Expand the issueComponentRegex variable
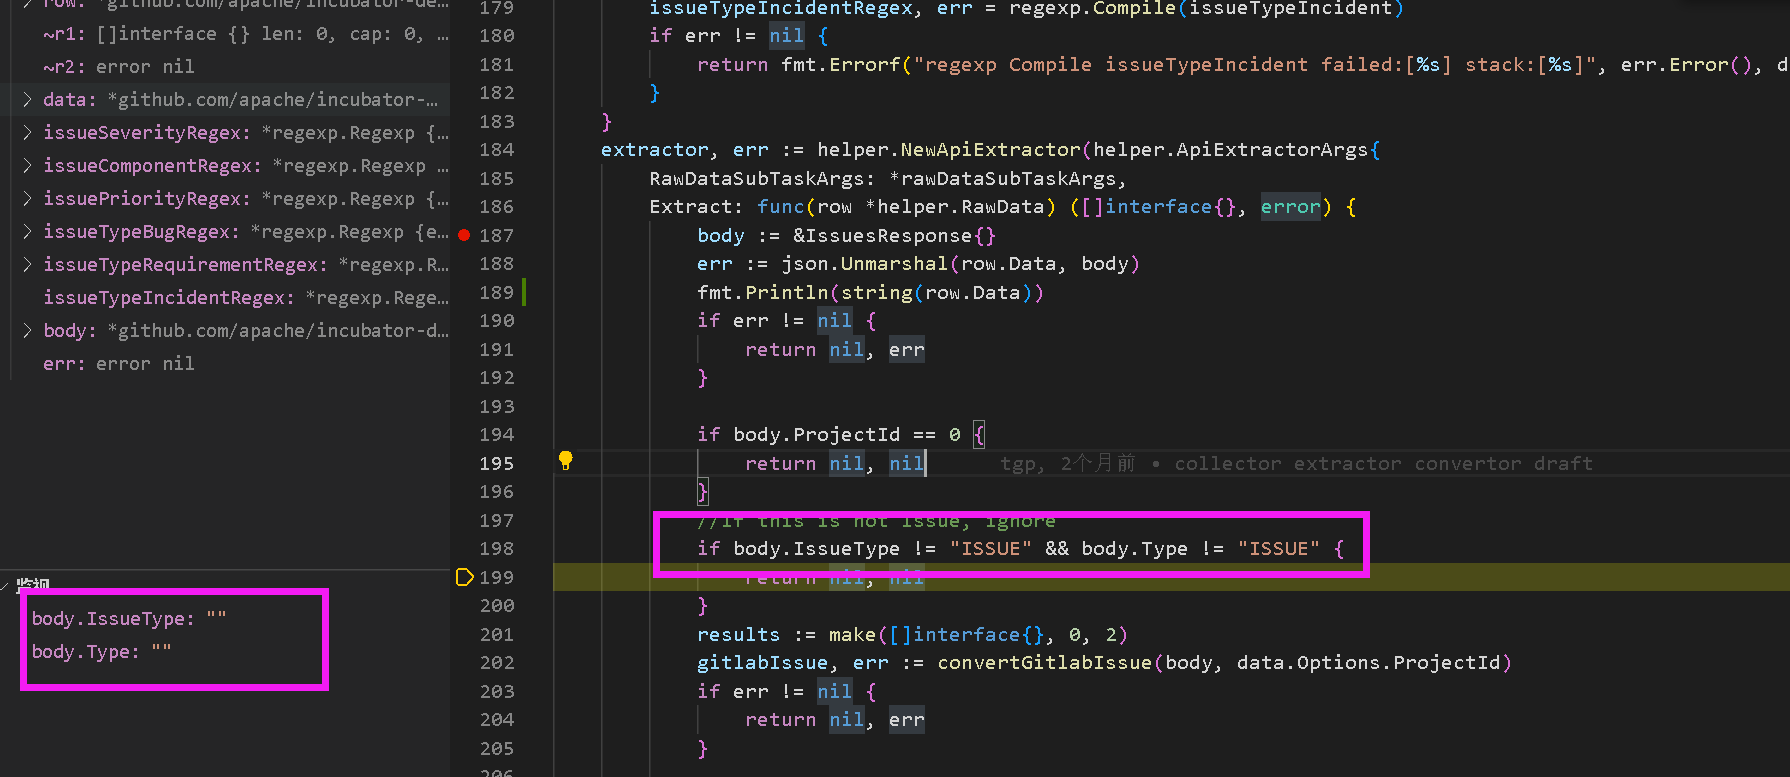1790x777 pixels. [x=27, y=165]
